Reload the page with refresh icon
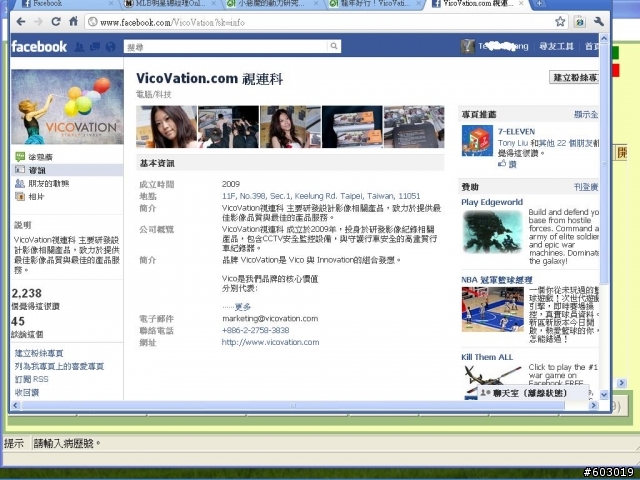The height and width of the screenshot is (480, 640). pos(56,22)
